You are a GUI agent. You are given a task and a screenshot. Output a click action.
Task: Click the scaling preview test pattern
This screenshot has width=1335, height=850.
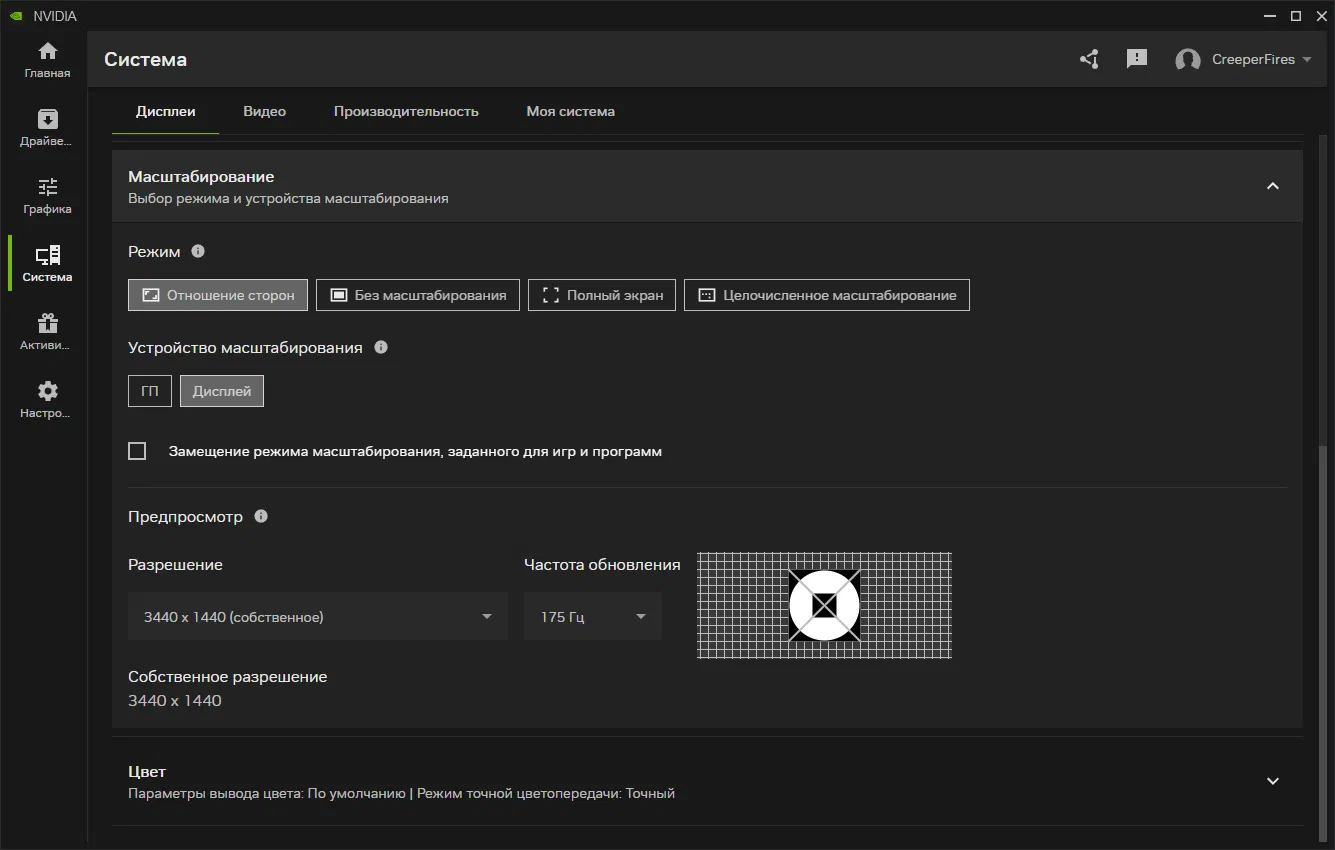(824, 605)
